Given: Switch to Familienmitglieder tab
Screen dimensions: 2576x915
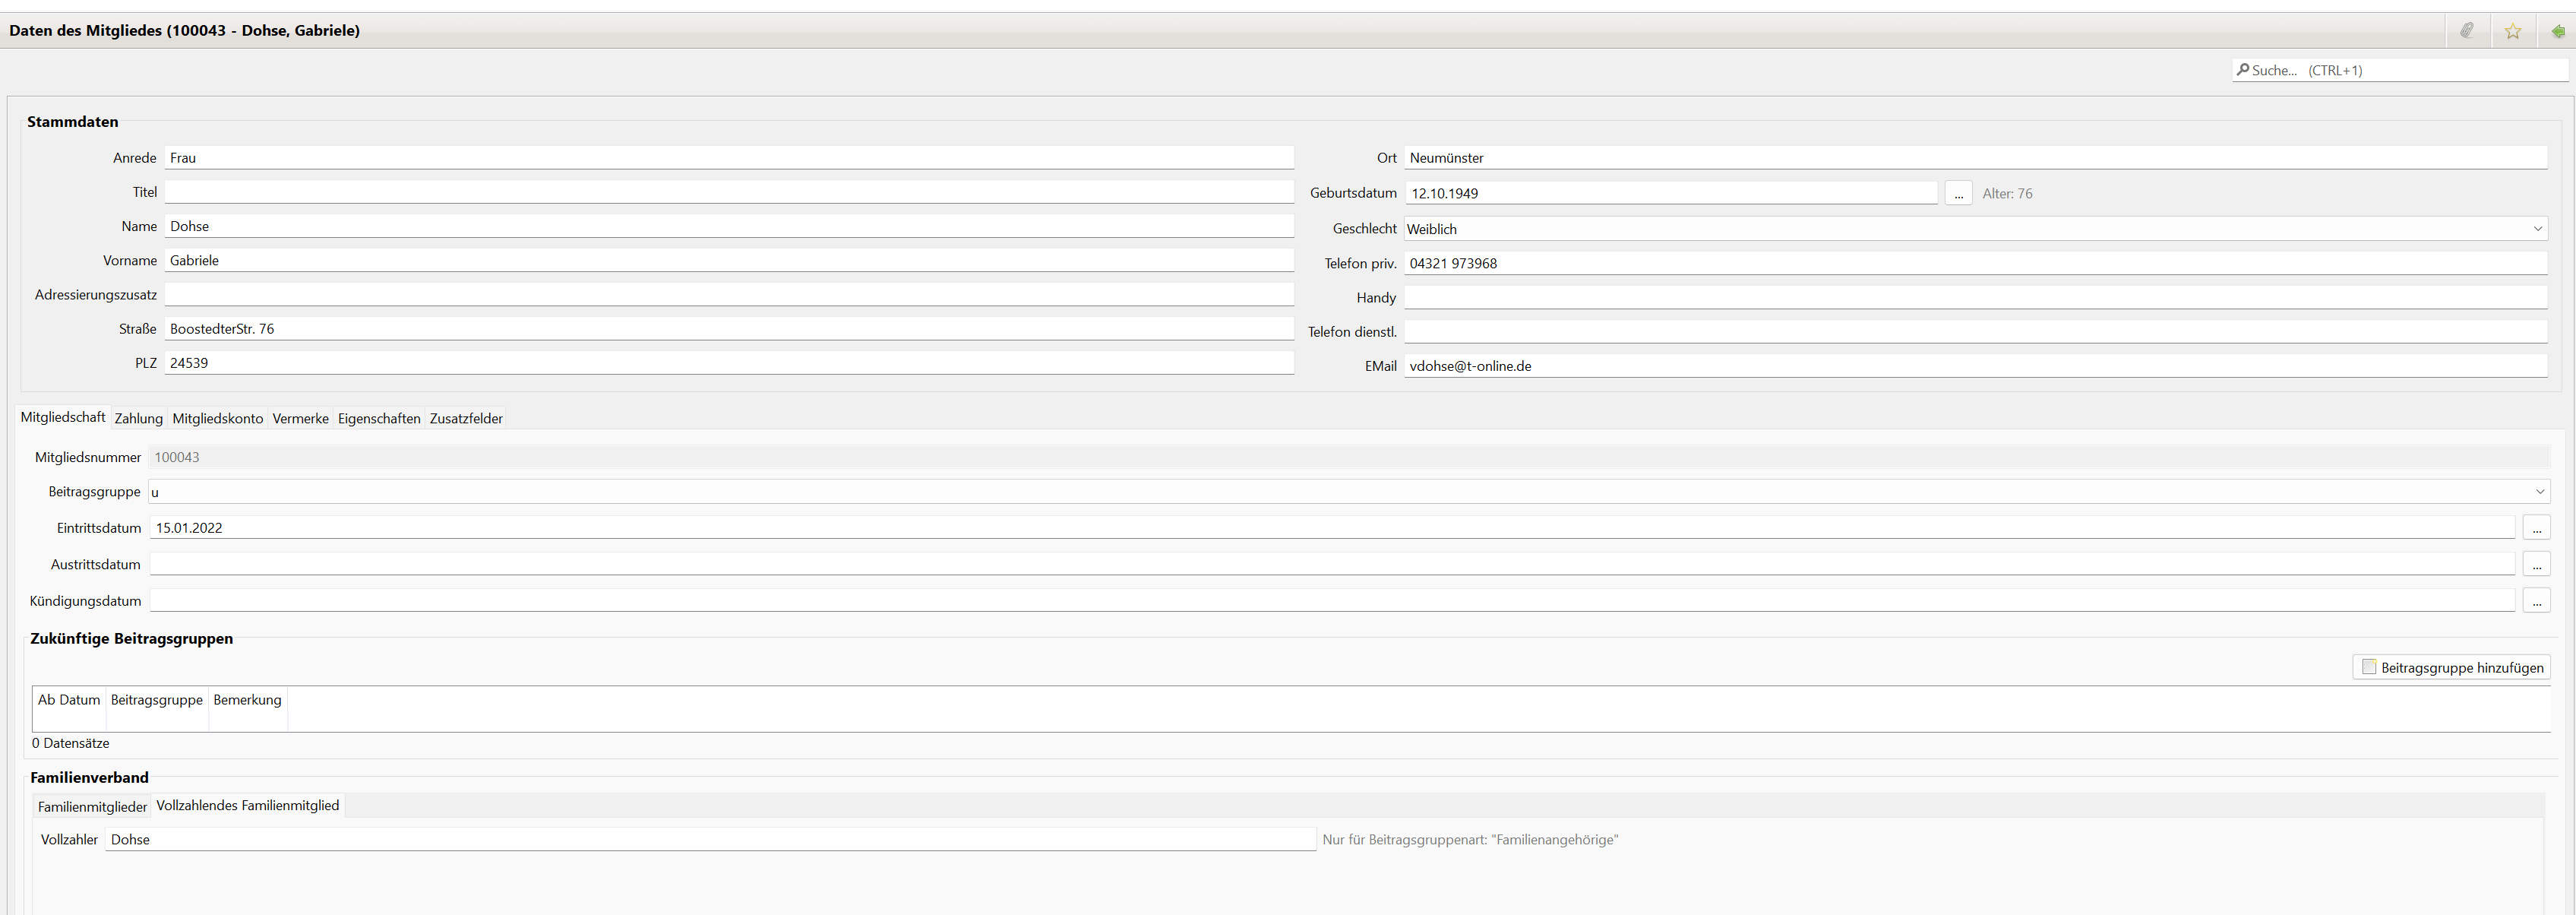Looking at the screenshot, I should pos(92,807).
